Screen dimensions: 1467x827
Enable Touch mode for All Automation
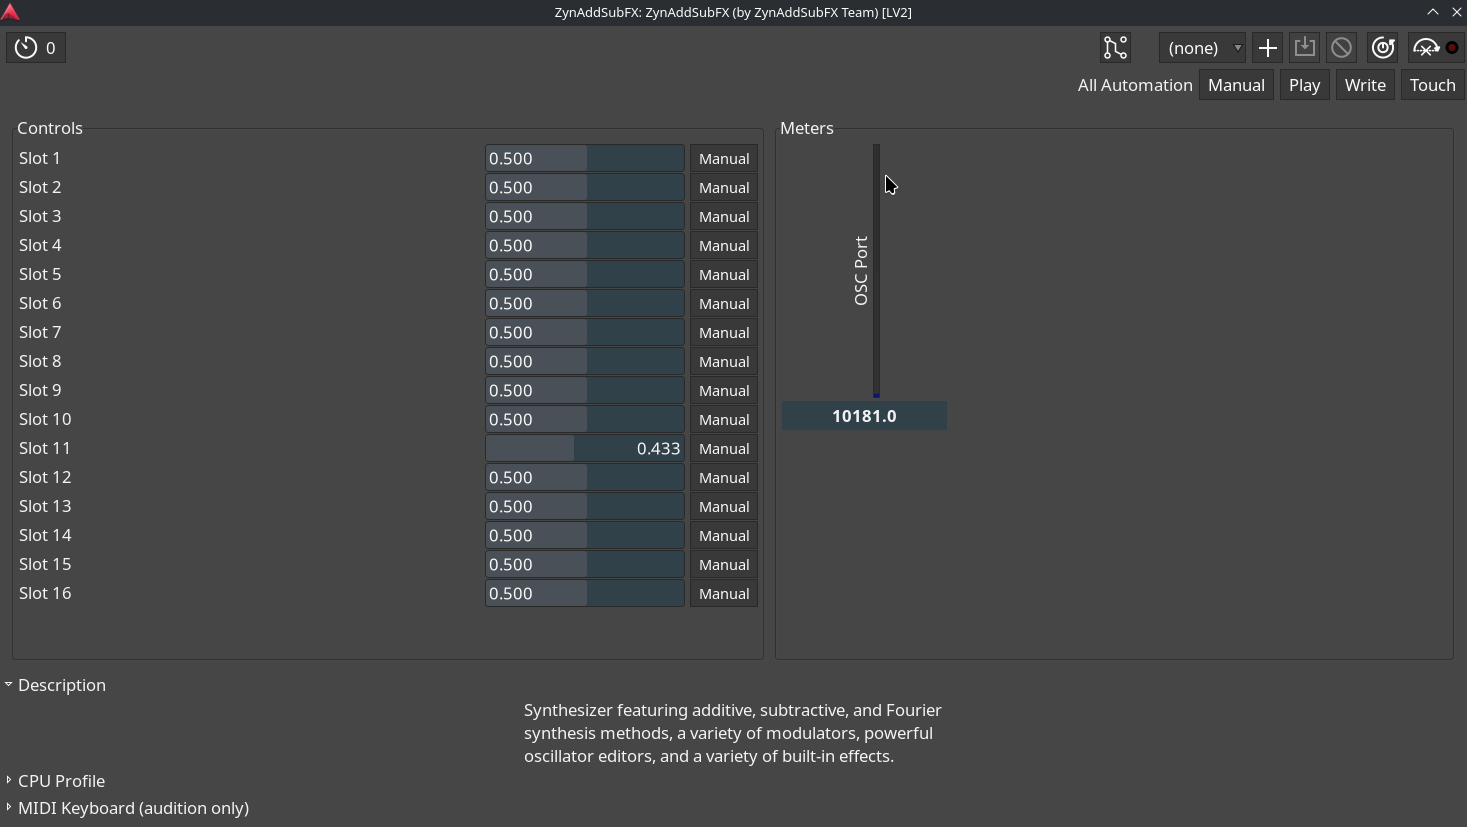pos(1432,85)
